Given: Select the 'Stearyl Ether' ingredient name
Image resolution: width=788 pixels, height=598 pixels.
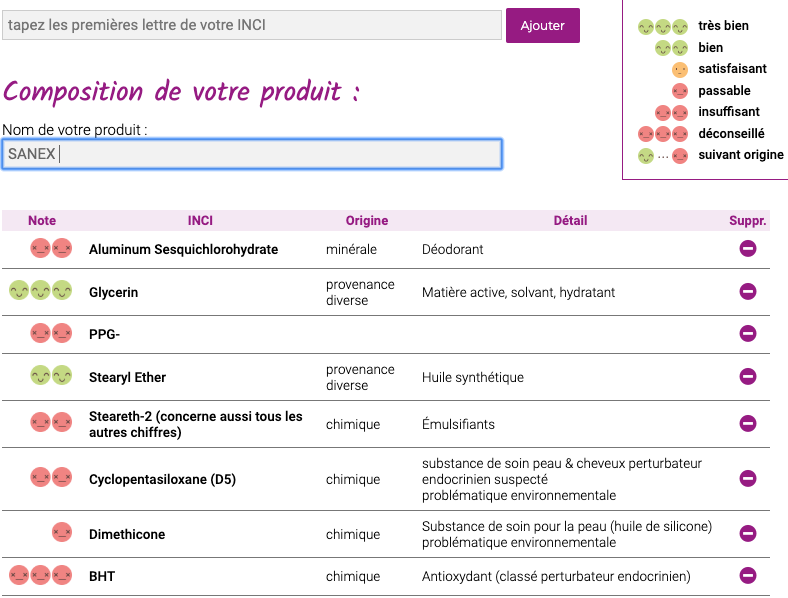Looking at the screenshot, I should (x=128, y=377).
